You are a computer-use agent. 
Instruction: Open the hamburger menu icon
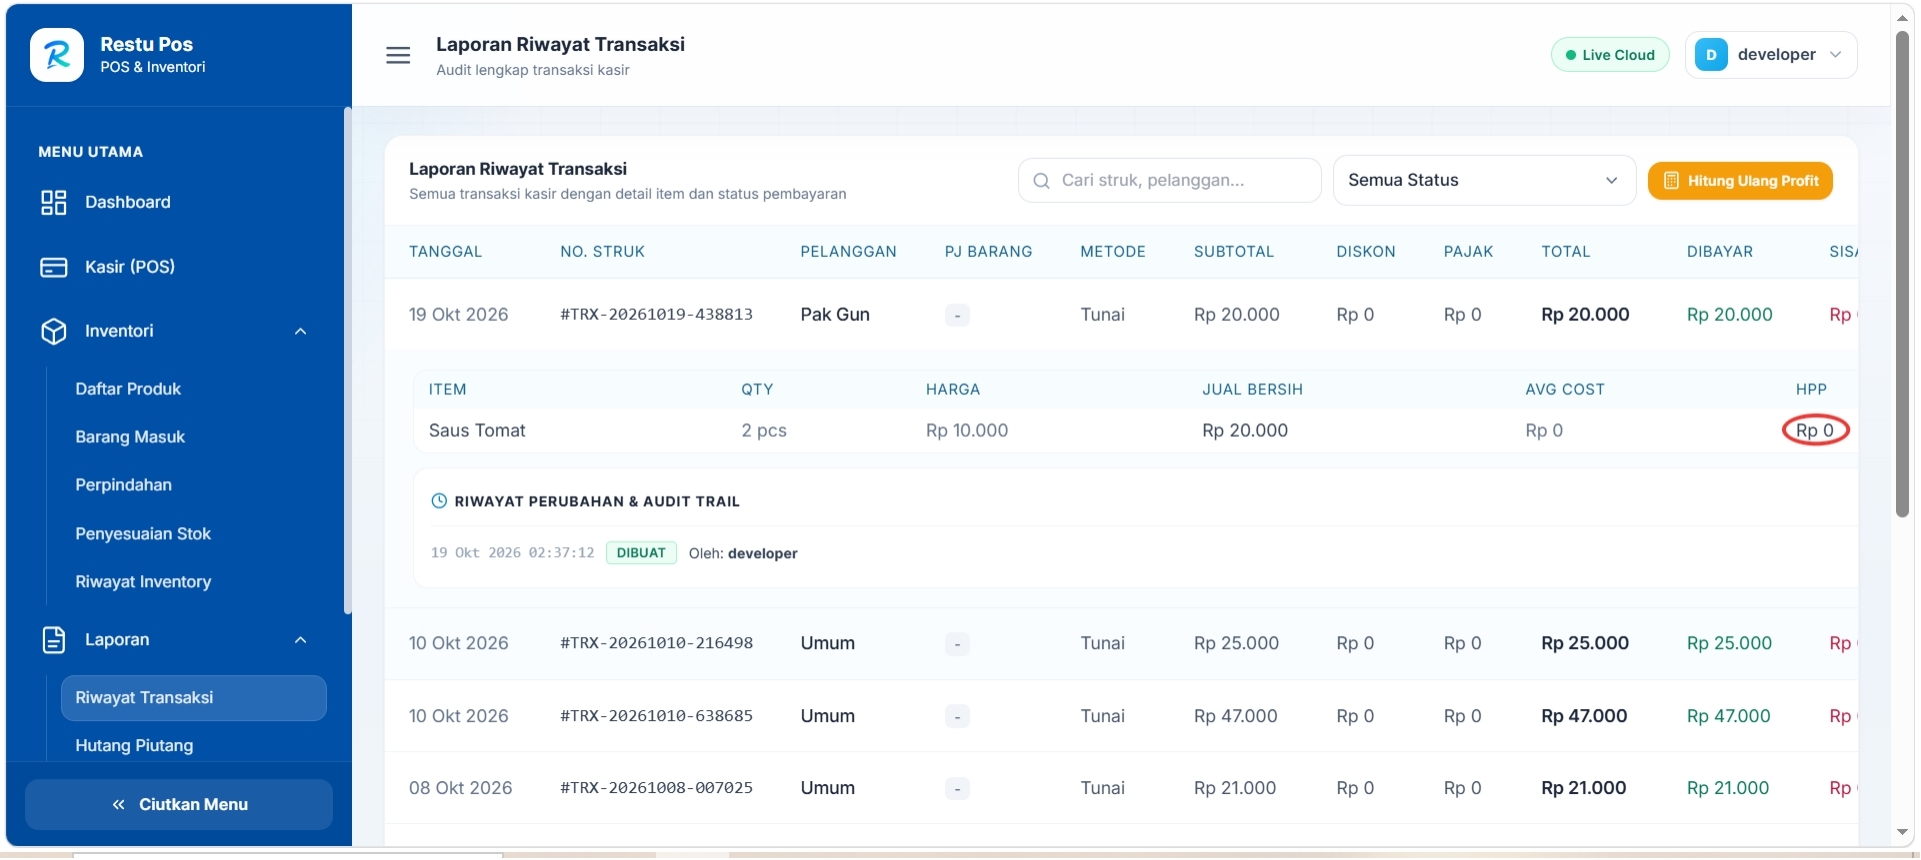398,55
